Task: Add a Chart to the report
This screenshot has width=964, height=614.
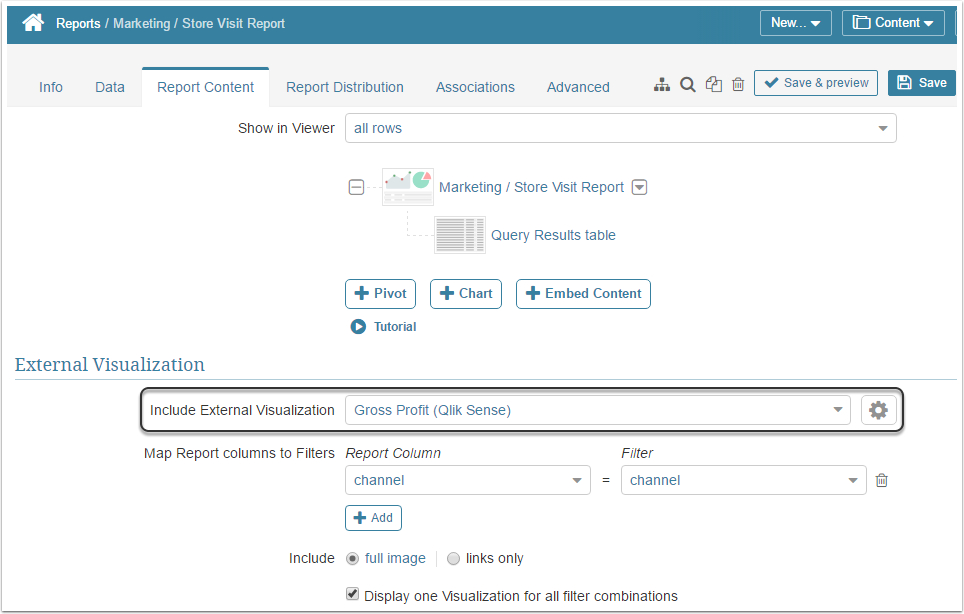Action: pos(466,294)
